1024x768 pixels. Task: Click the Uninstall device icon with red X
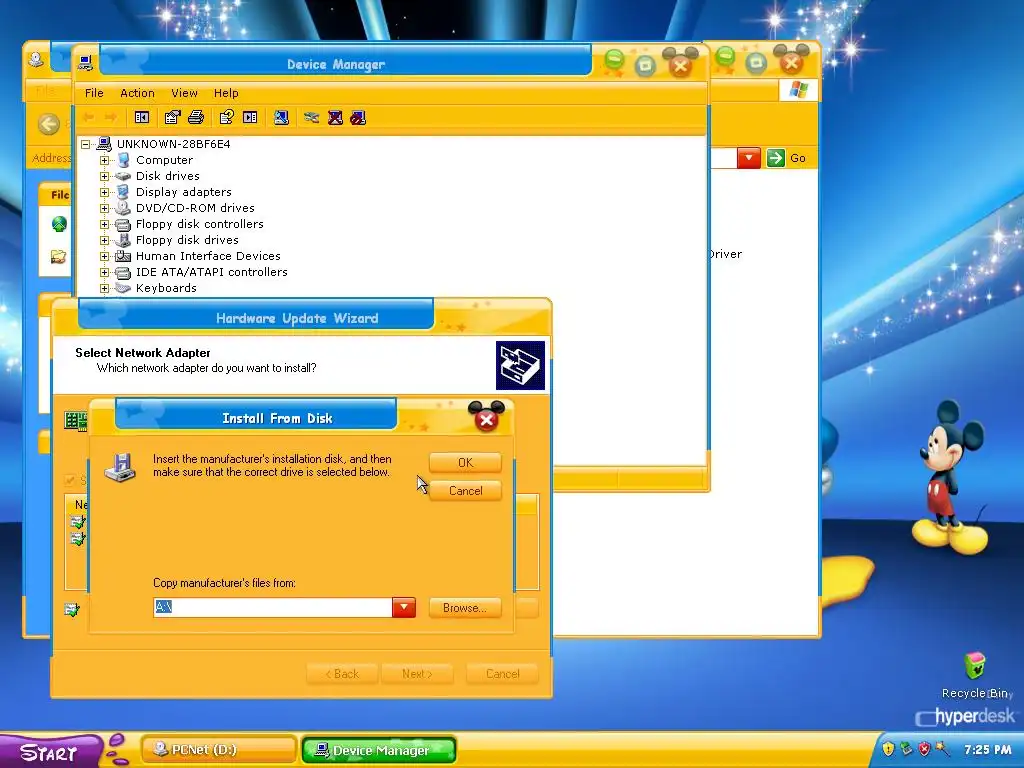(335, 118)
